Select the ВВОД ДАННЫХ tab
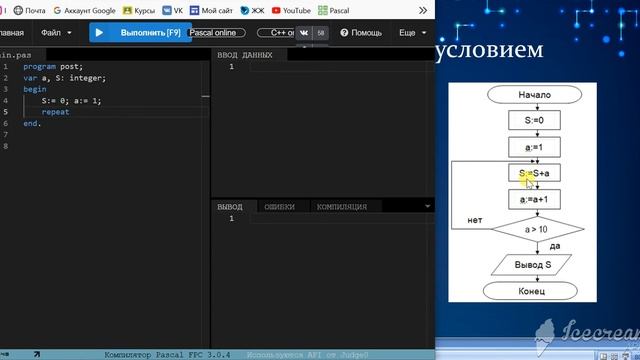Viewport: 640px width, 360px height. point(245,55)
